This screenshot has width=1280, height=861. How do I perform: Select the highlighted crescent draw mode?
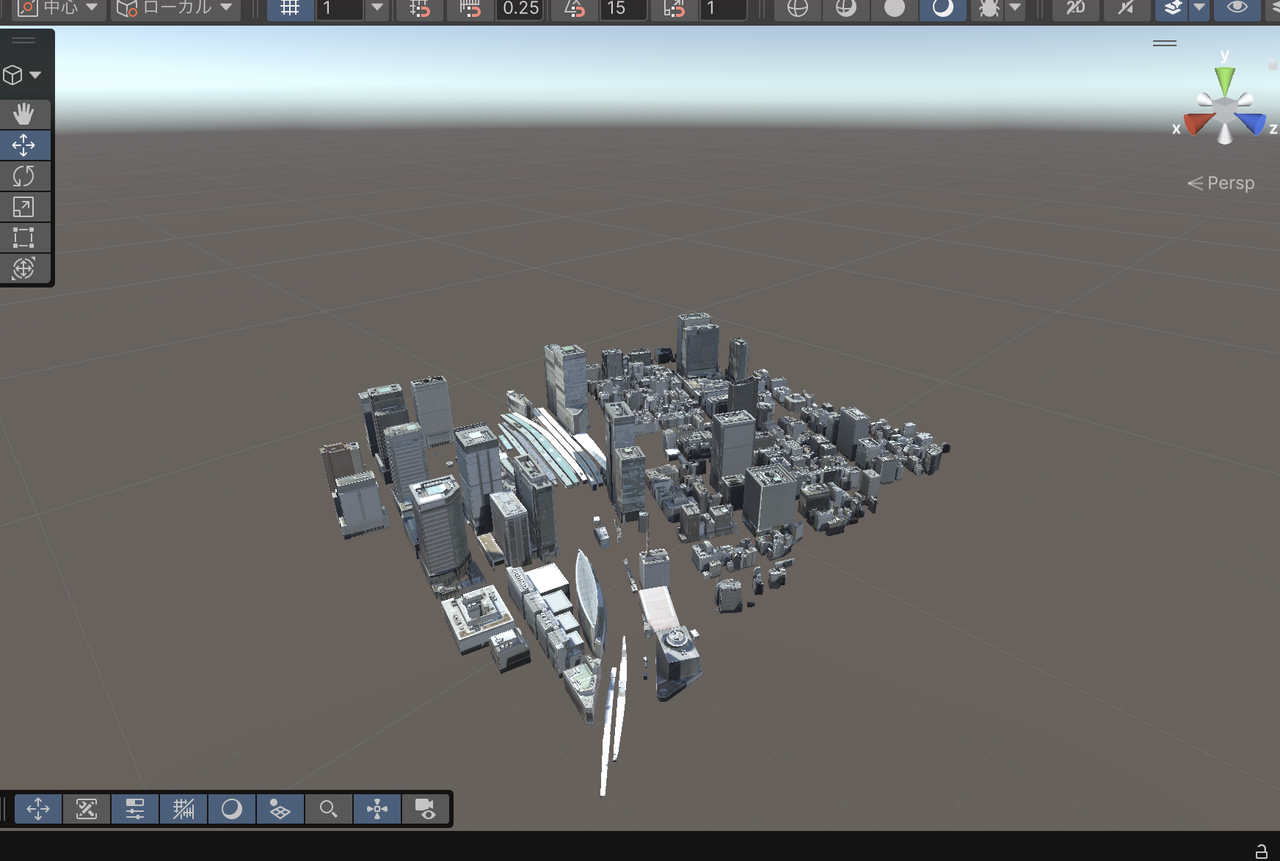click(x=942, y=9)
